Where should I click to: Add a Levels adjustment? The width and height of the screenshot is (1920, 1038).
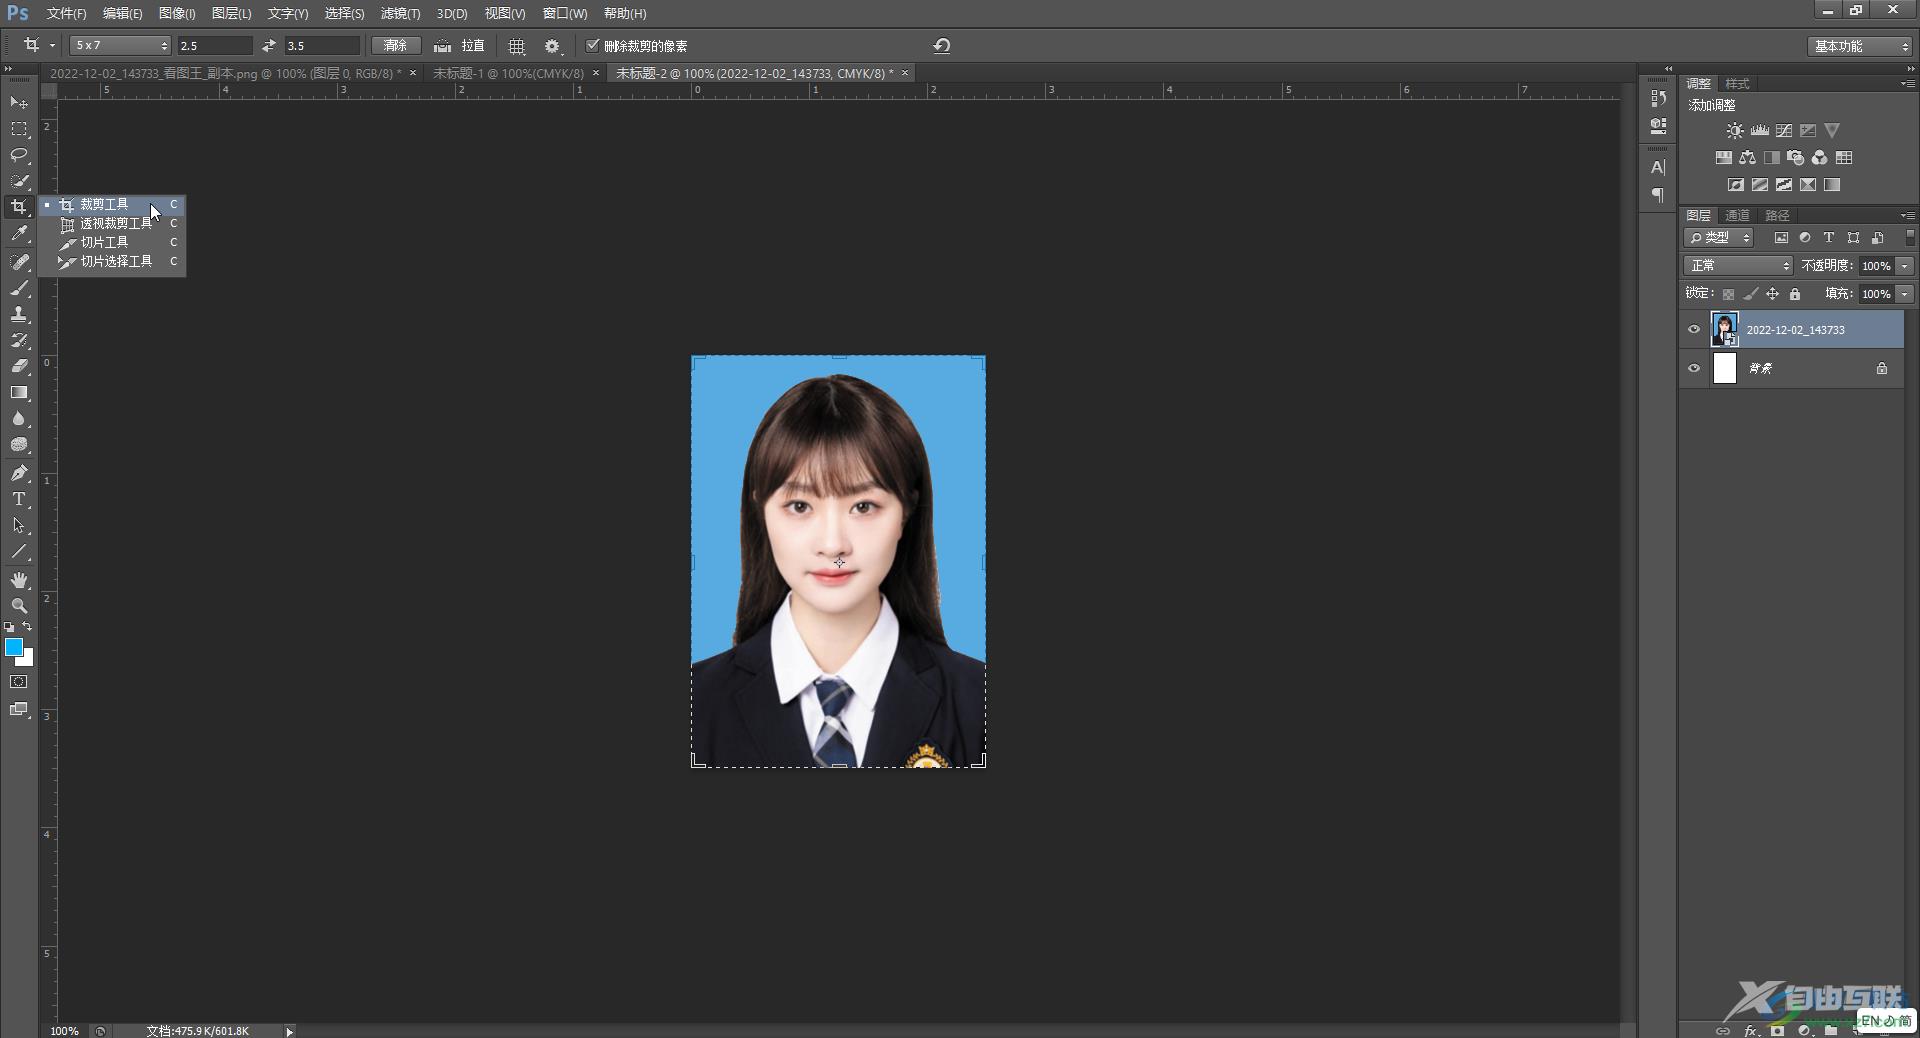(x=1759, y=131)
